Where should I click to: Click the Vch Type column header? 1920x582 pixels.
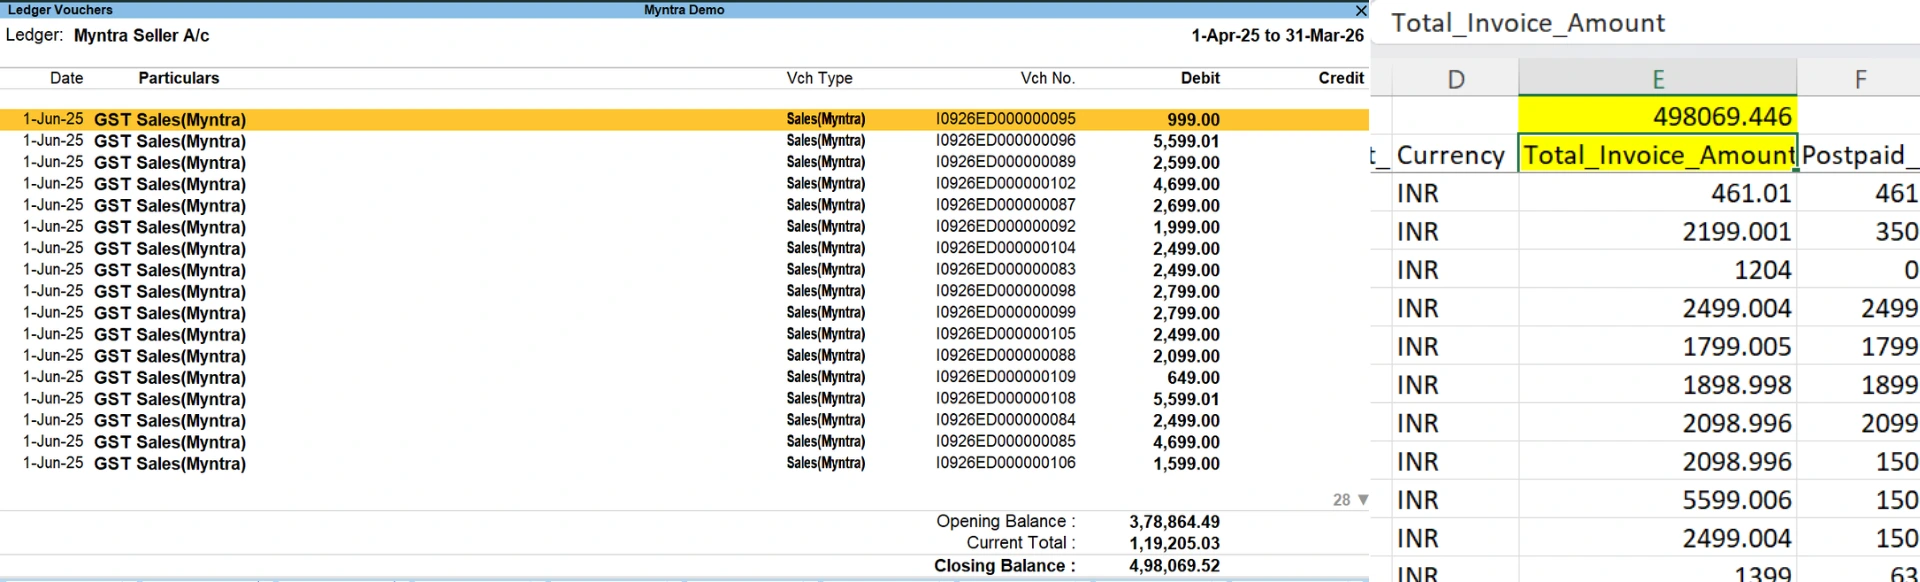point(819,78)
